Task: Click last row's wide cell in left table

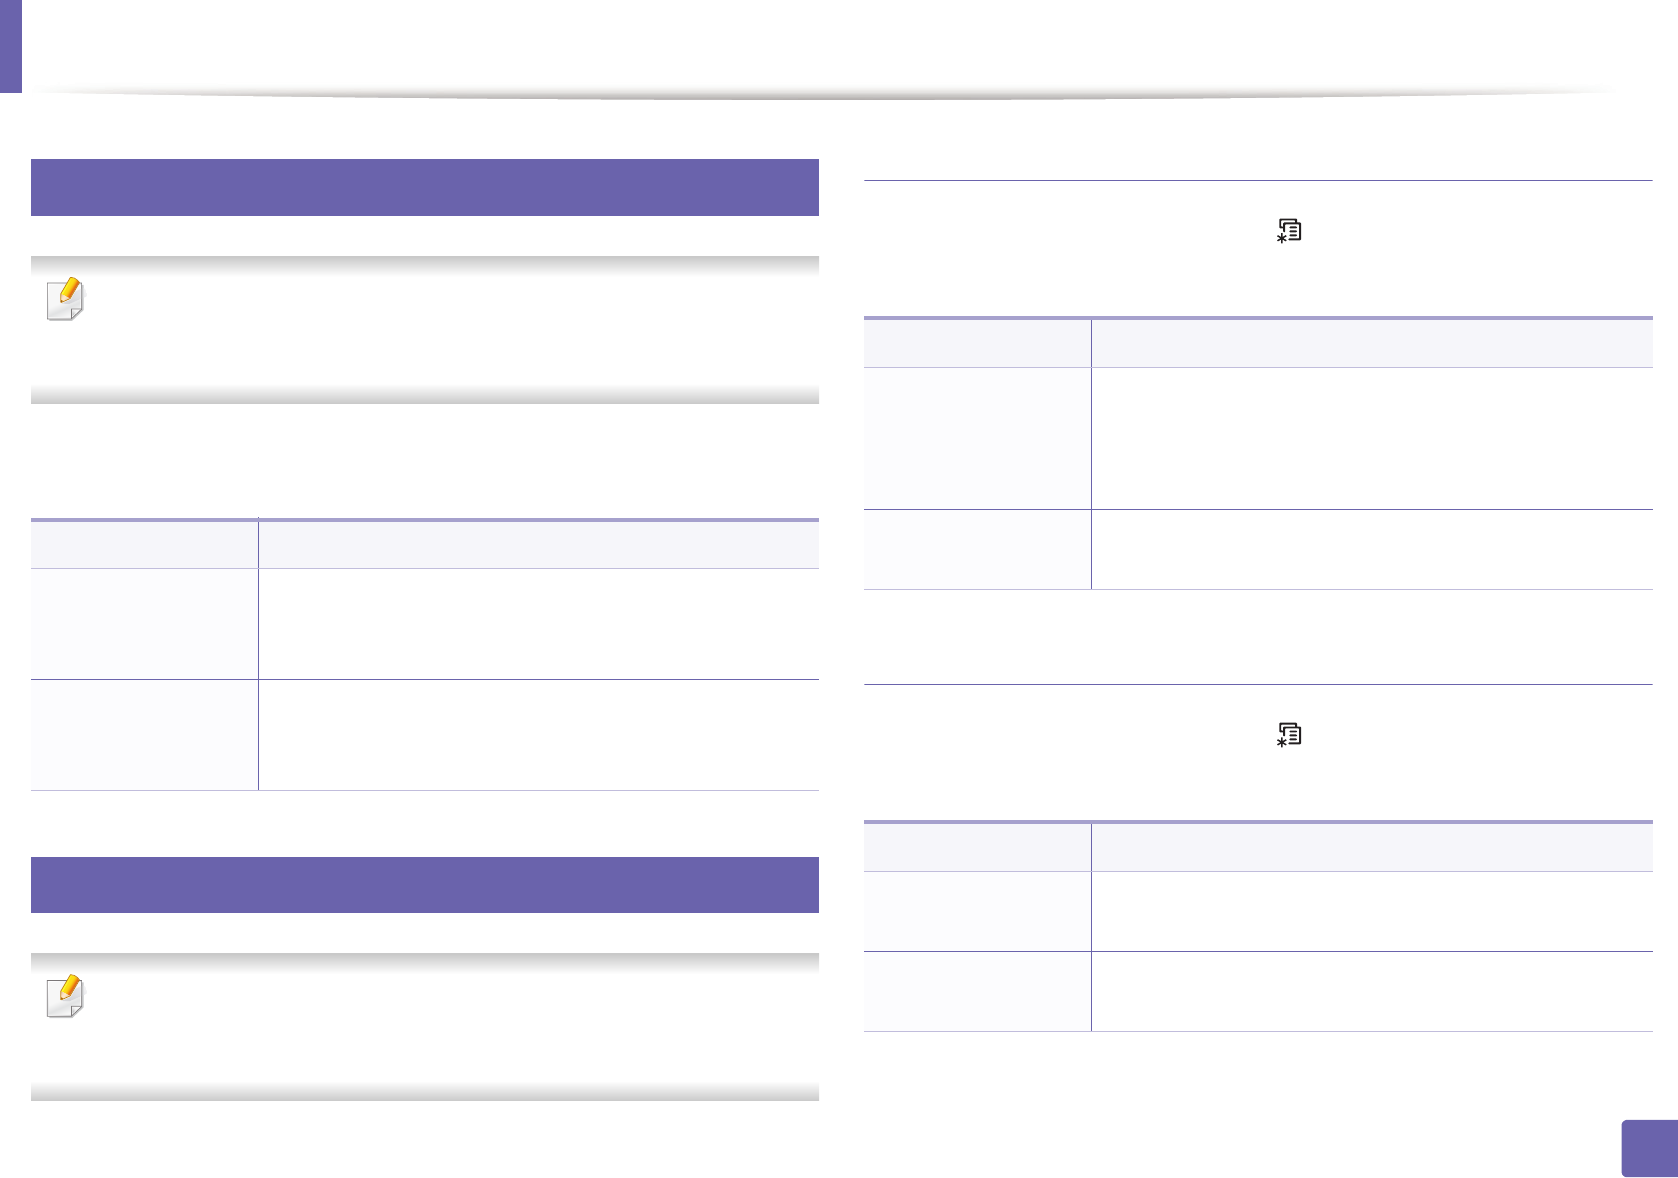Action: pos(539,735)
